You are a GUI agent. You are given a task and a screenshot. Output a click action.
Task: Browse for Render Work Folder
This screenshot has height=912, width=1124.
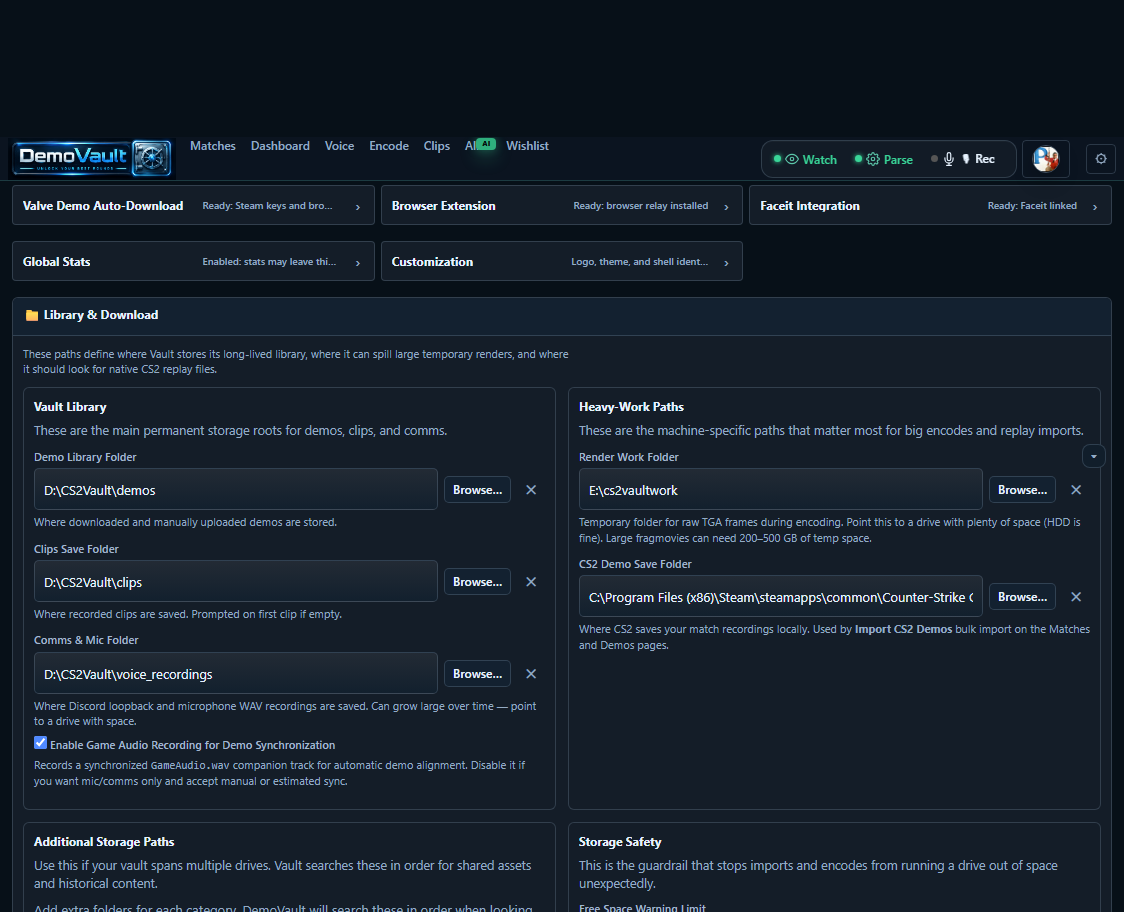pos(1022,490)
